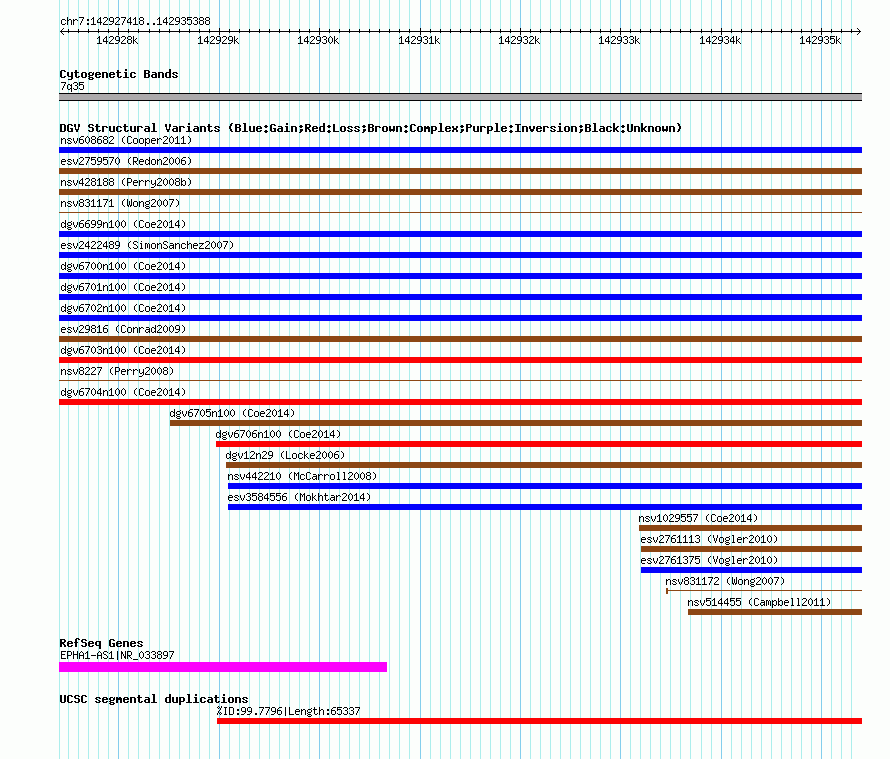Click the ruler's left arrowhead
This screenshot has height=759, width=890.
click(x=62, y=31)
